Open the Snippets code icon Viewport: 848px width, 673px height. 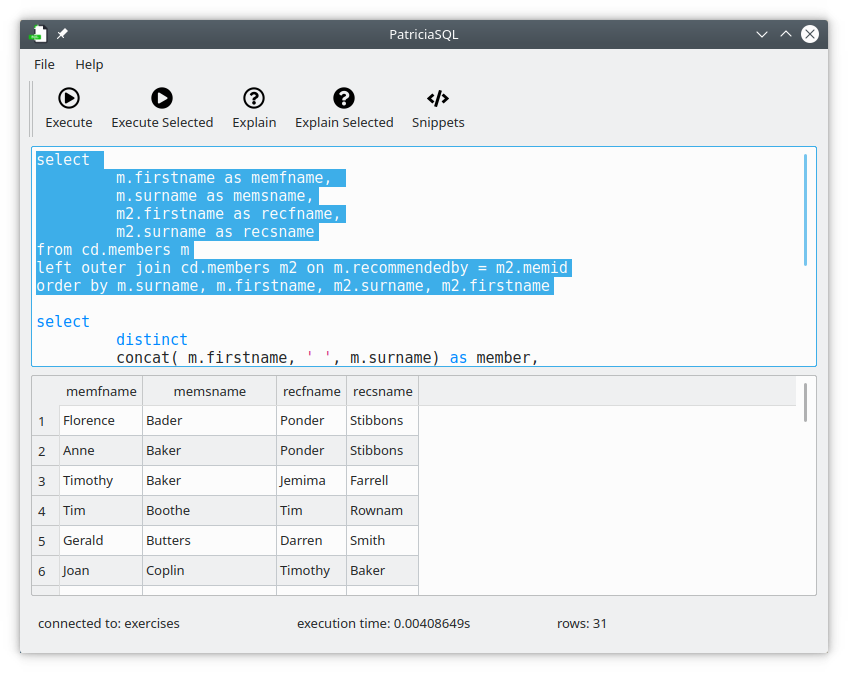click(x=438, y=98)
